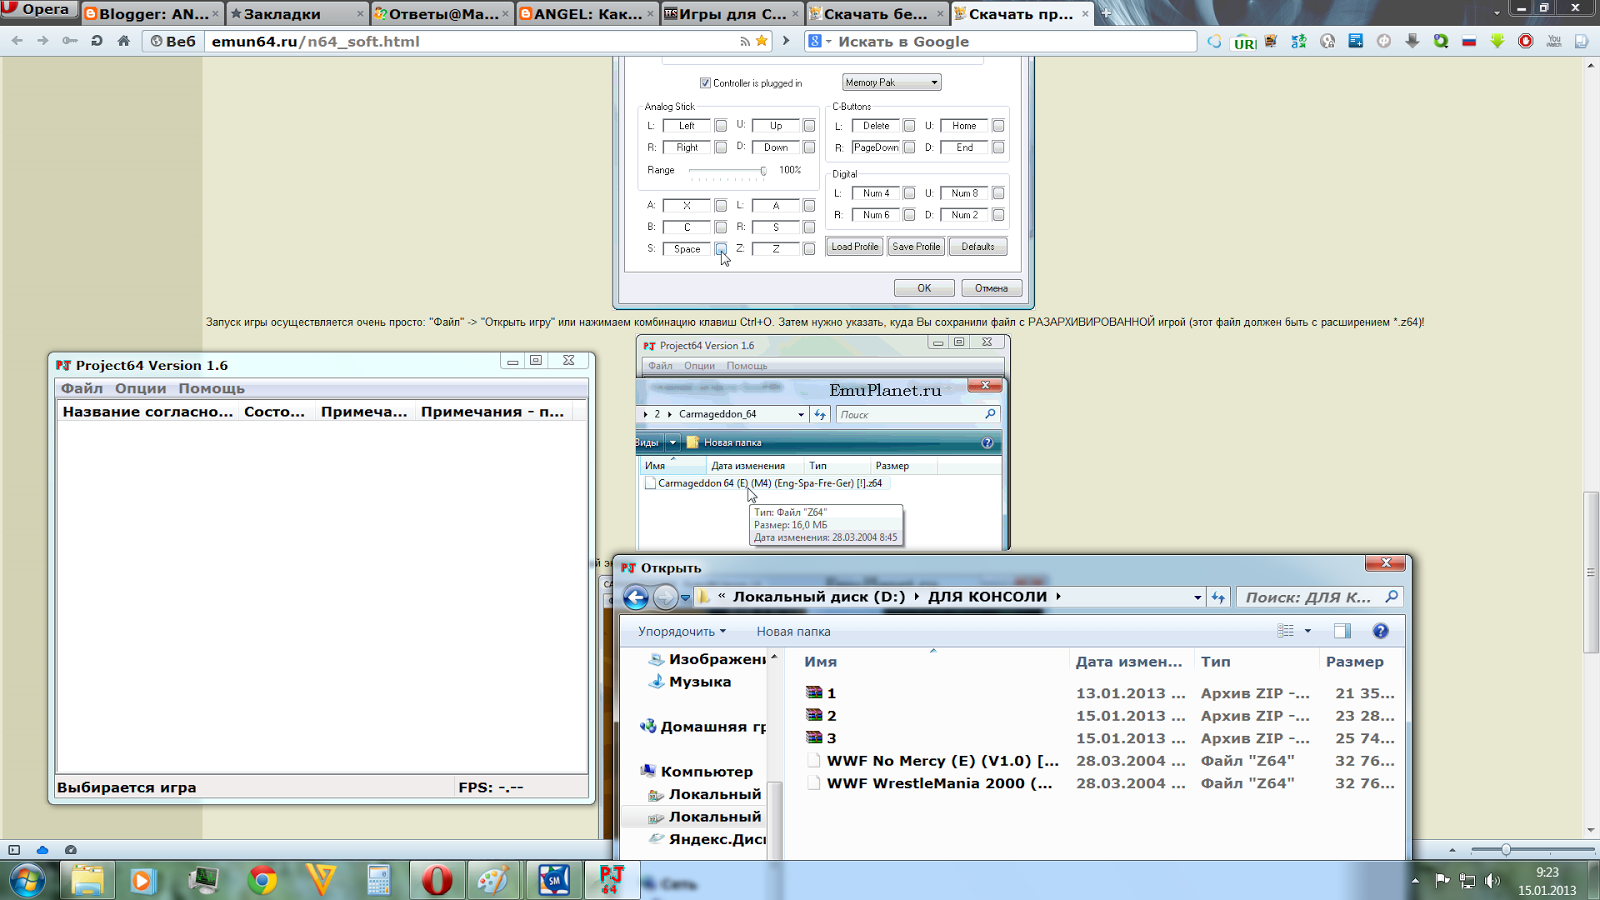This screenshot has height=900, width=1600.
Task: Click the Состо… column header in Project64
Action: pos(274,411)
